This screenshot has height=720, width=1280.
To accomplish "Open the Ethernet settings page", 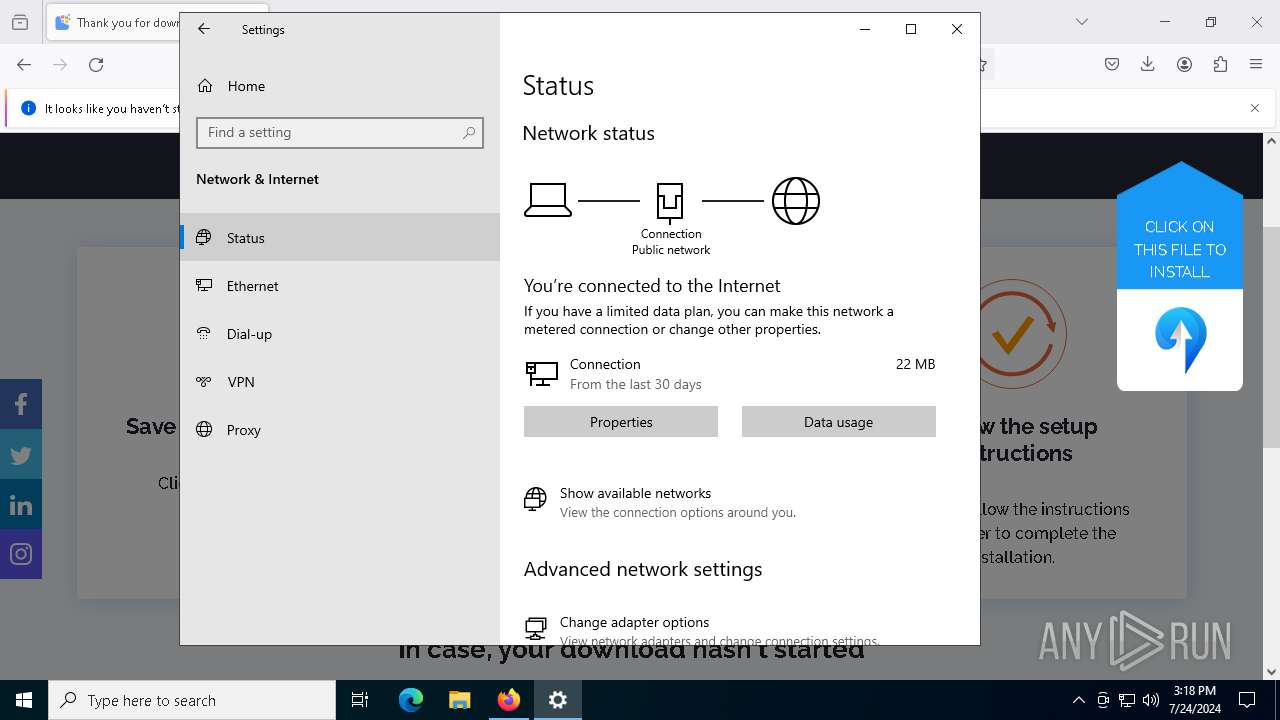I will pyautogui.click(x=340, y=286).
